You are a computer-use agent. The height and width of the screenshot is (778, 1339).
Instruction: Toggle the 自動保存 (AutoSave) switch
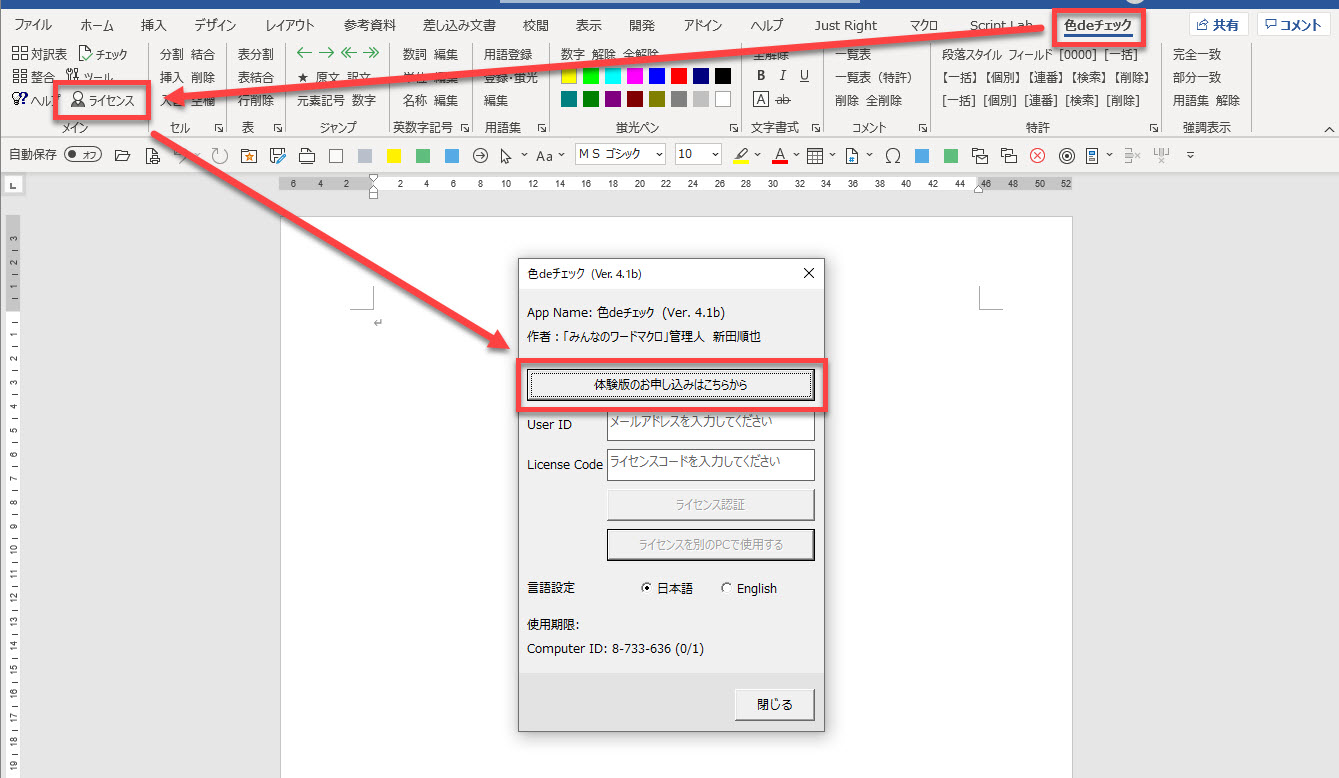pos(83,155)
